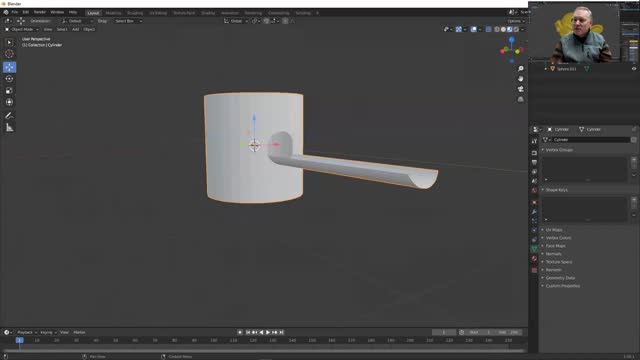Image resolution: width=640 pixels, height=360 pixels.
Task: Toggle the viewport gizmo display button
Action: coord(459,29)
